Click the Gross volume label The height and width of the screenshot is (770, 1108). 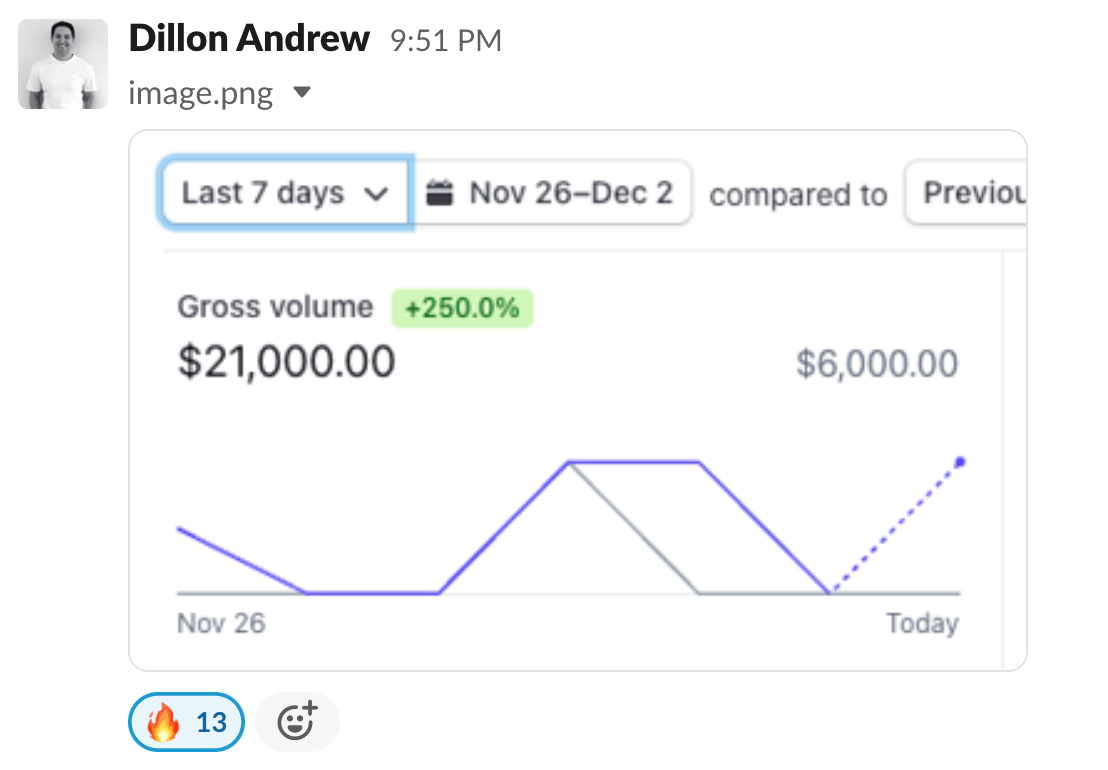click(x=275, y=307)
